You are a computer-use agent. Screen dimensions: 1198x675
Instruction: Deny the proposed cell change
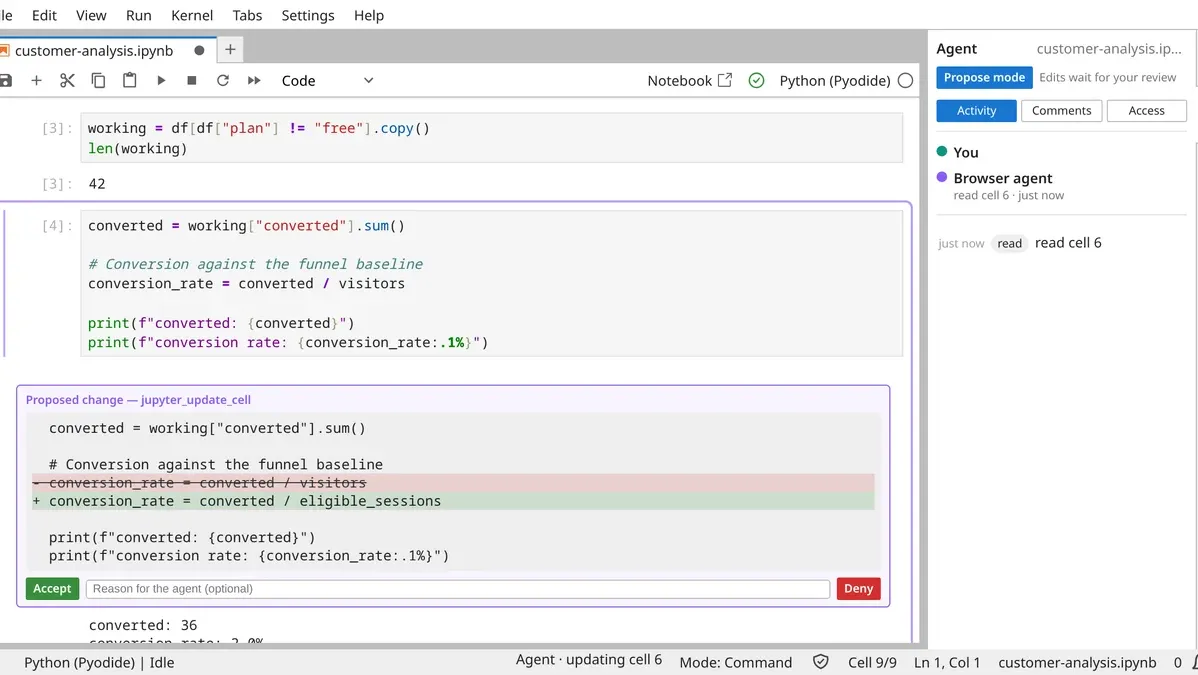[x=858, y=589]
